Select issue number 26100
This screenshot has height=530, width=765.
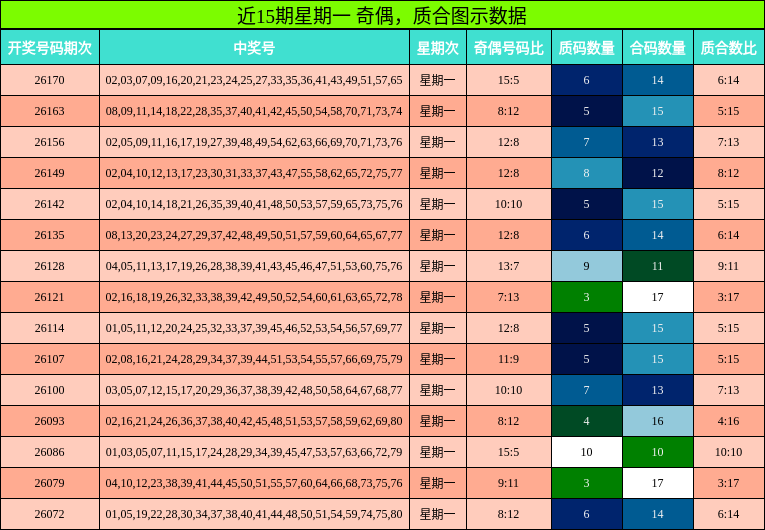pos(49,390)
